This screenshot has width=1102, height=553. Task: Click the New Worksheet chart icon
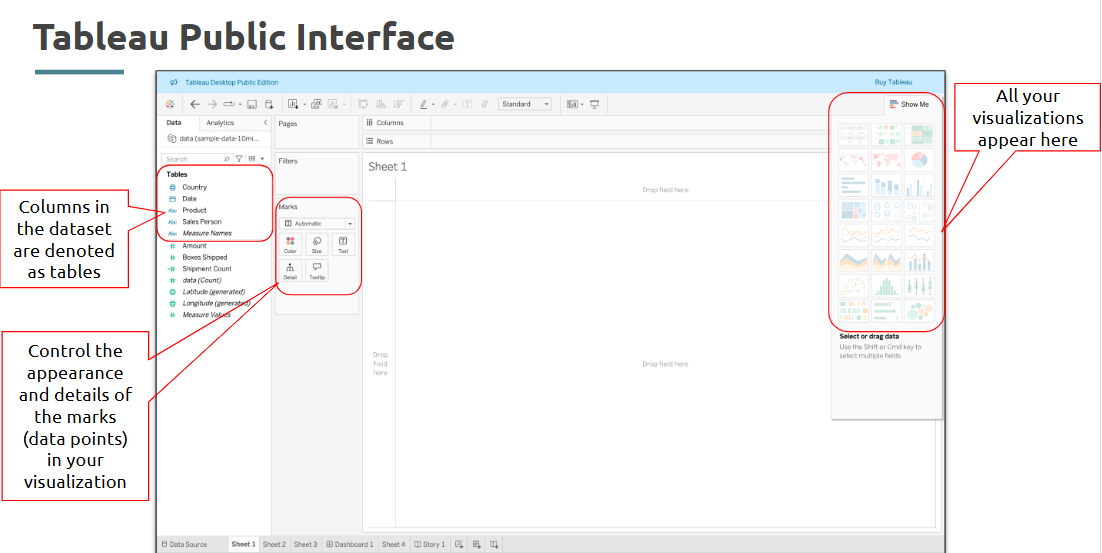(x=293, y=104)
